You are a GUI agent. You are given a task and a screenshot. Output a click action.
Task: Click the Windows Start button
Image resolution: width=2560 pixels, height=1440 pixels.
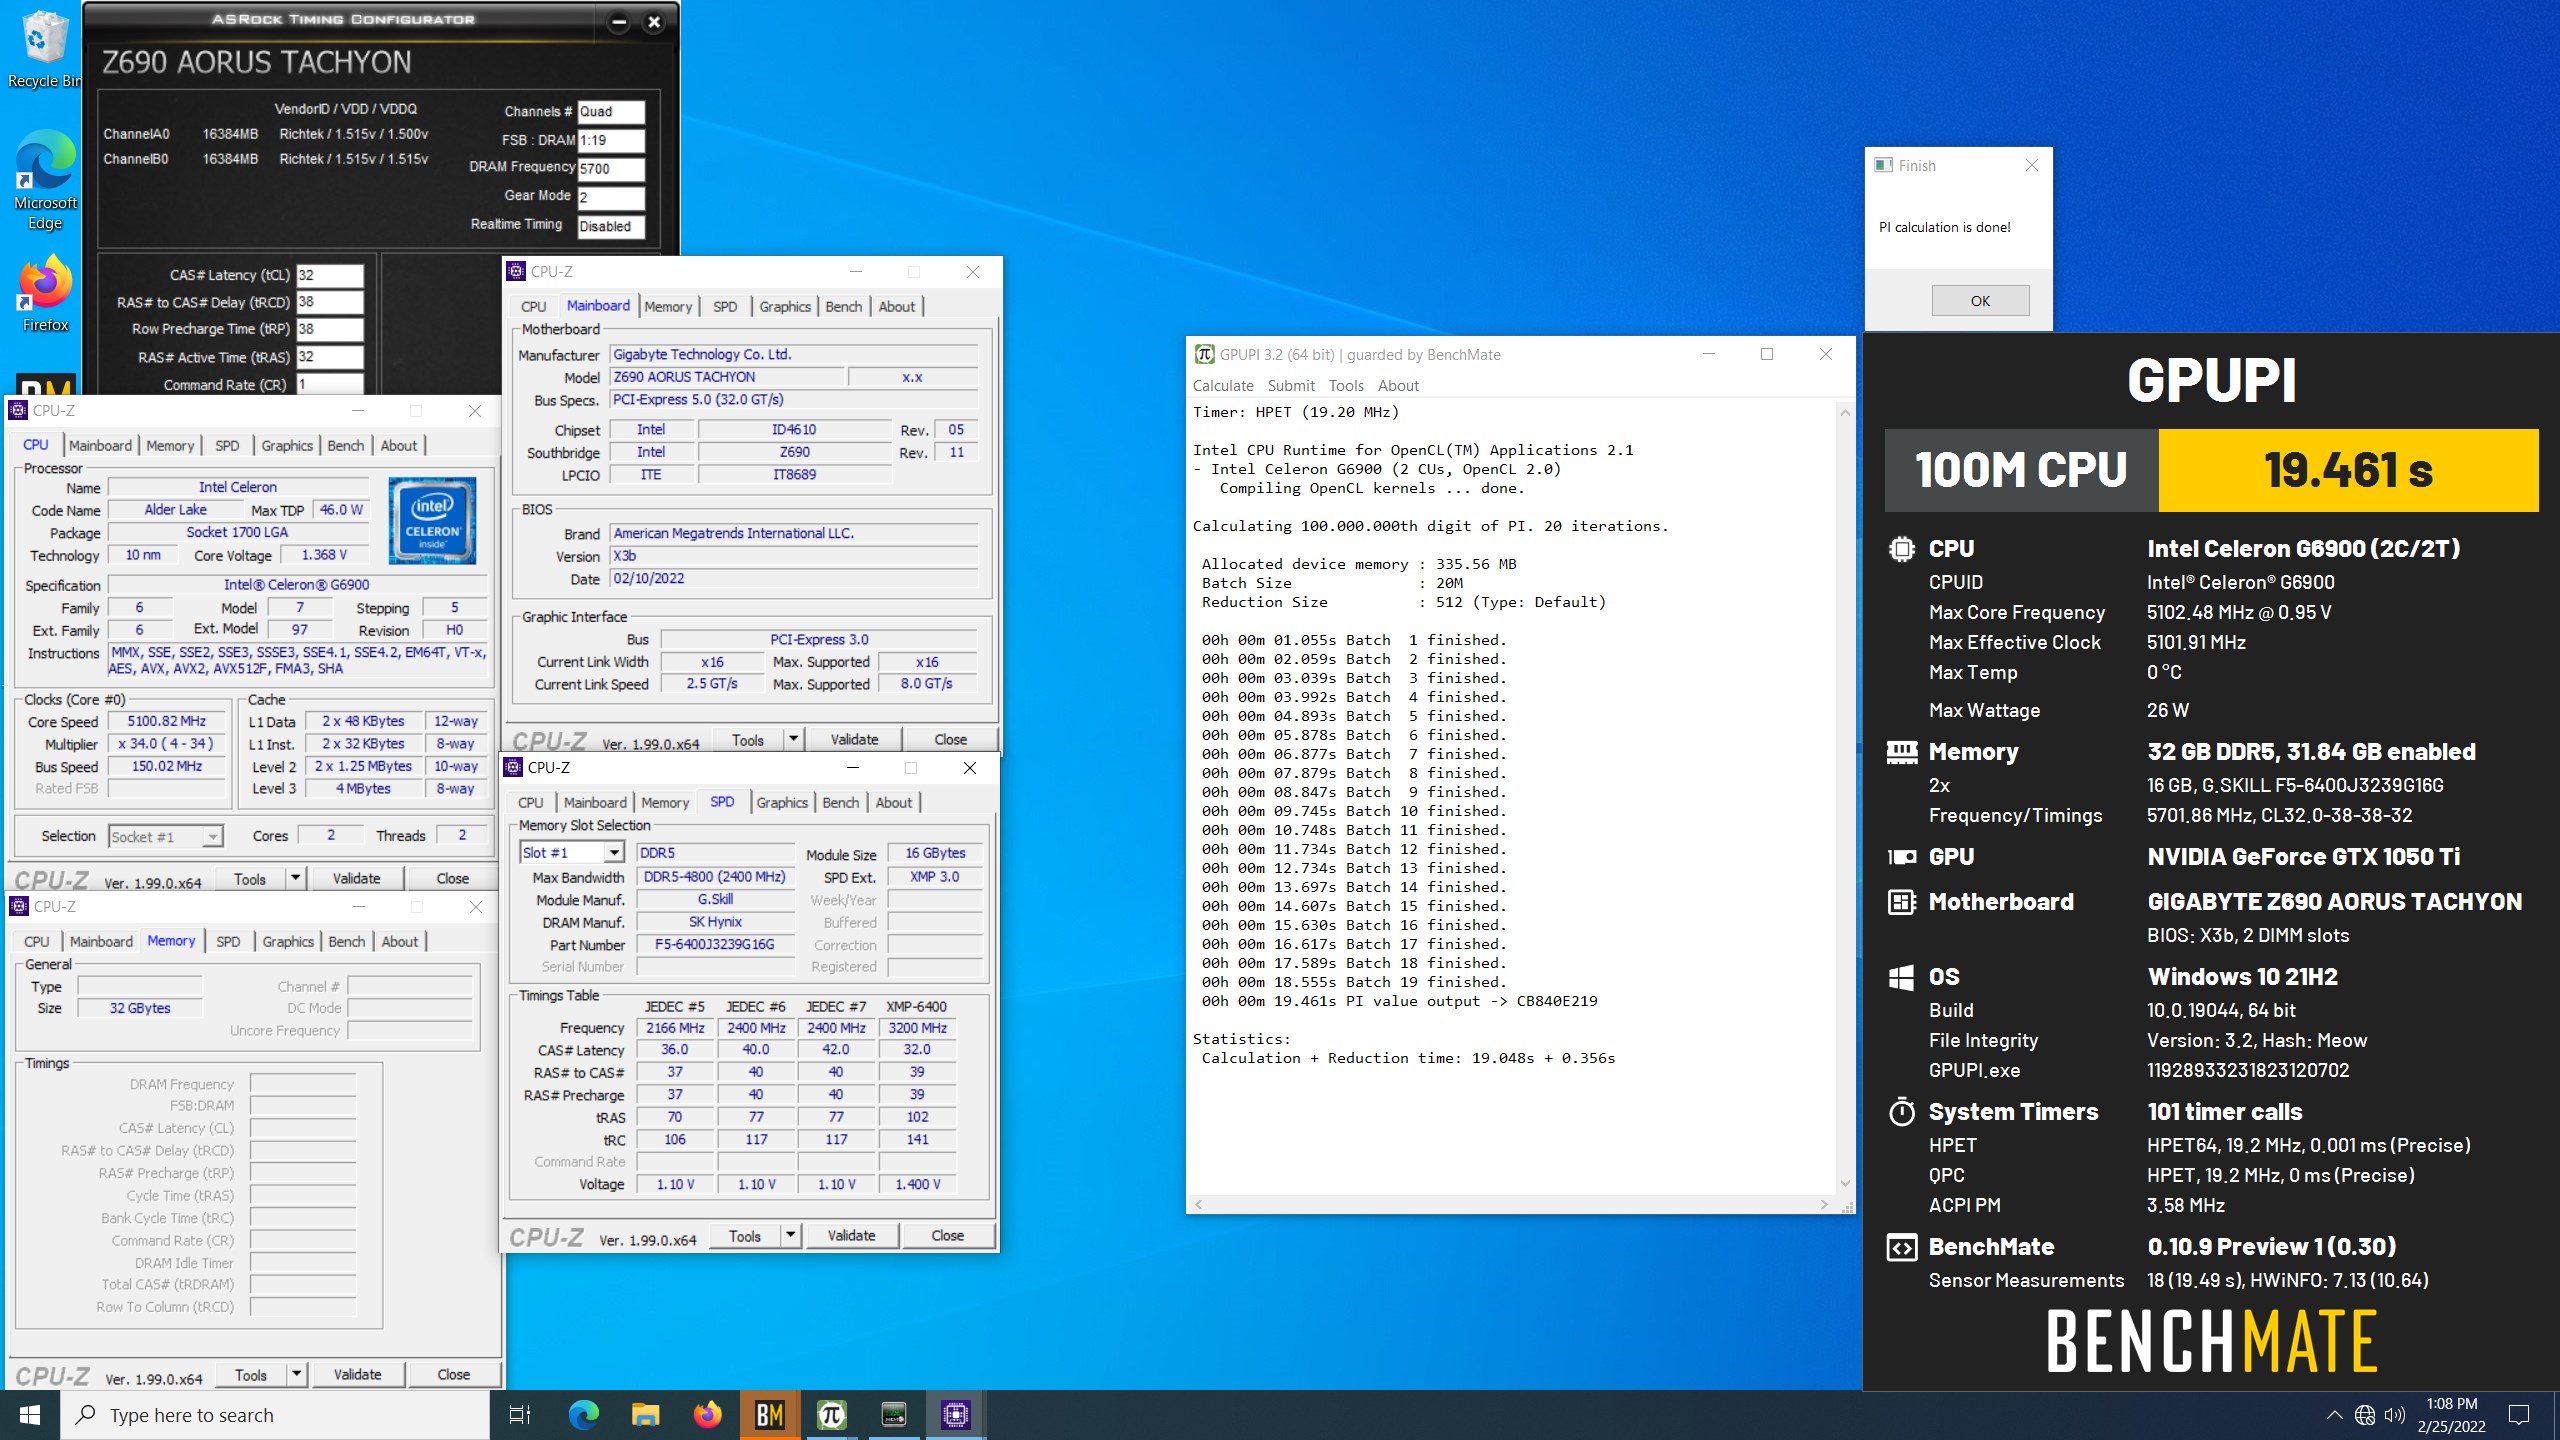coord(30,1415)
